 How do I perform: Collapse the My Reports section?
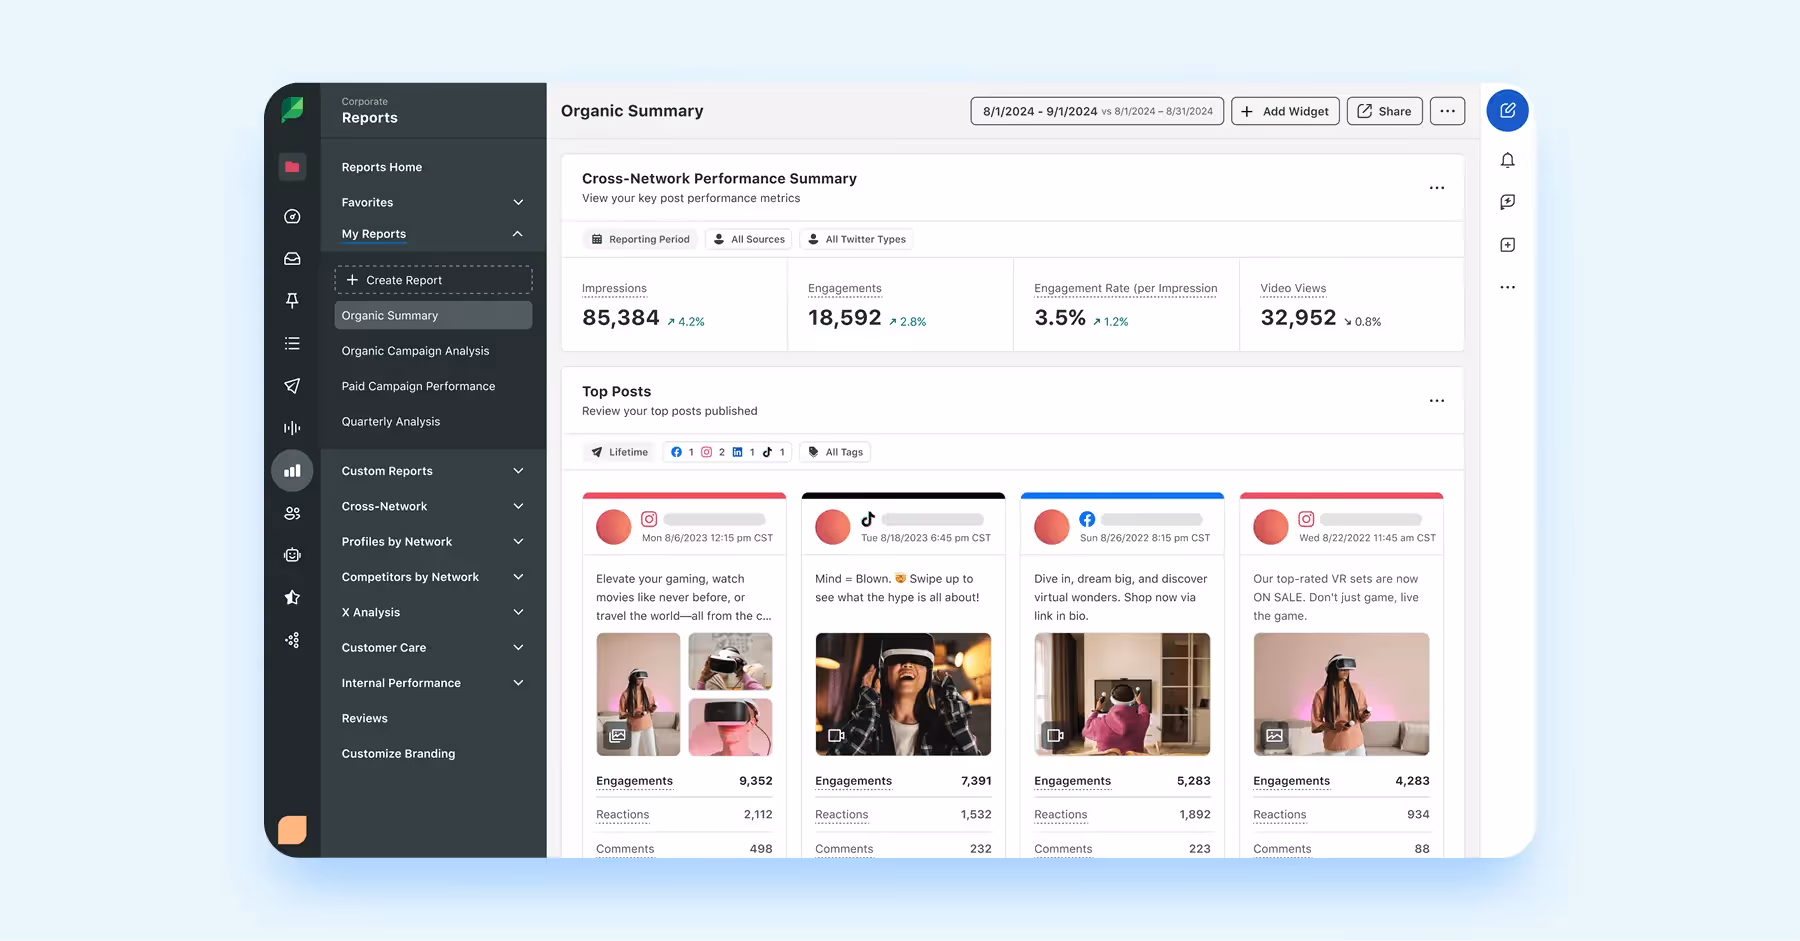[517, 233]
